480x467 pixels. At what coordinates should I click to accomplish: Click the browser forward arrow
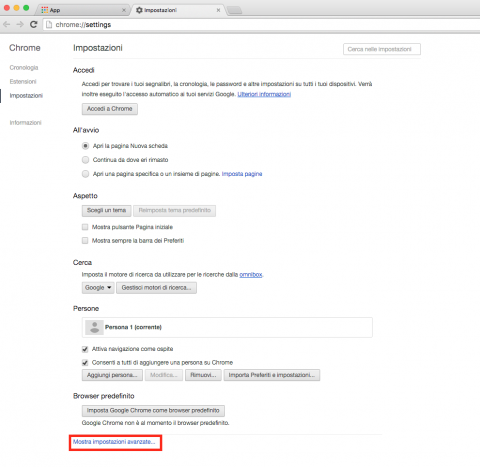20,24
